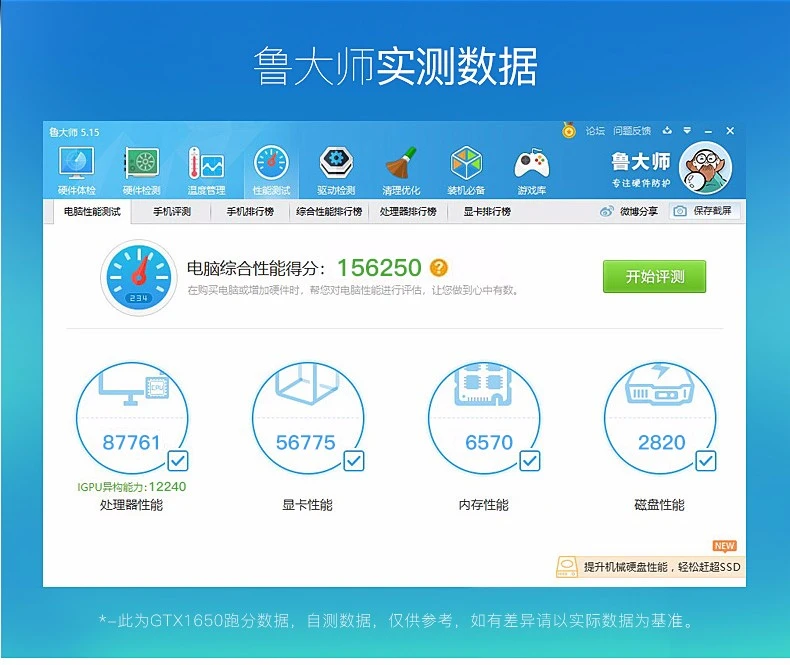Click the 提升机械硬盘性能 SSD promotion banner

[650, 567]
